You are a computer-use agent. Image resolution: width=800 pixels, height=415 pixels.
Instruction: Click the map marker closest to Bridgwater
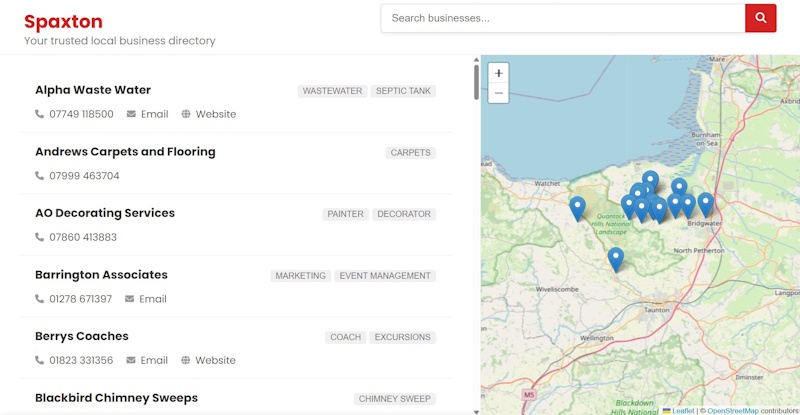pyautogui.click(x=706, y=205)
